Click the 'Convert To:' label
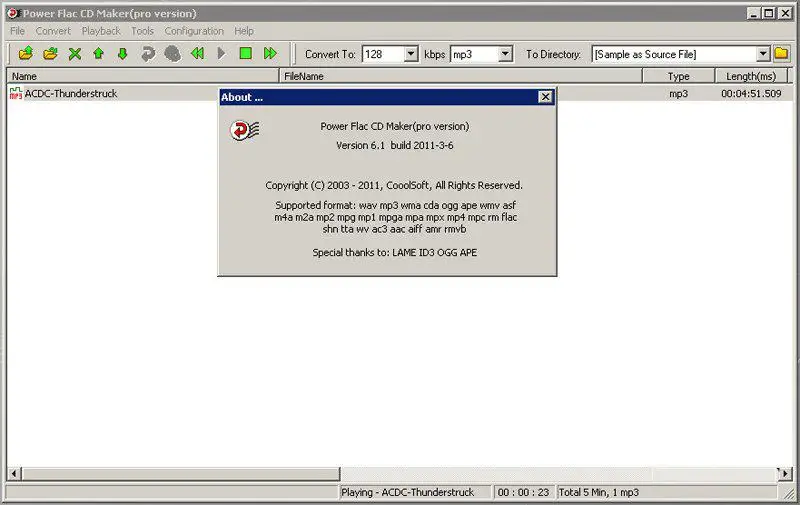This screenshot has height=505, width=800. coord(330,54)
